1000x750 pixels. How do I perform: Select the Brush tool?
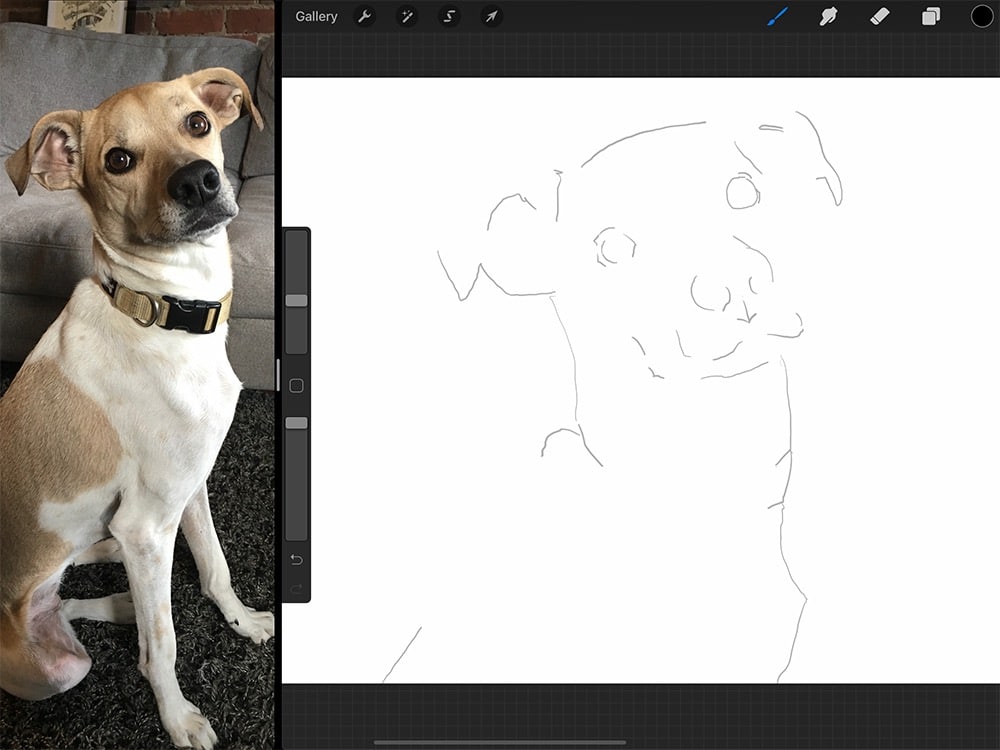777,17
